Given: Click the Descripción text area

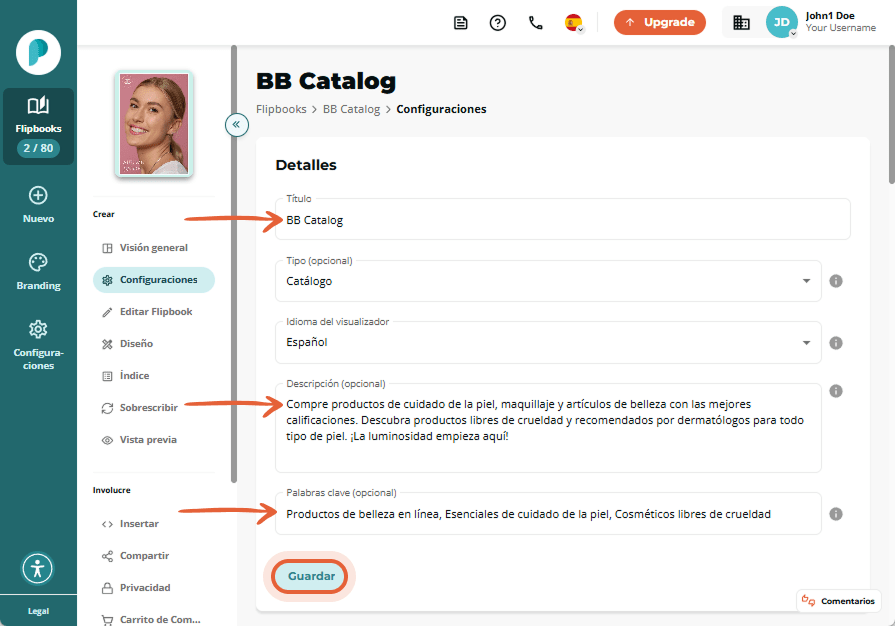Looking at the screenshot, I should pos(548,428).
